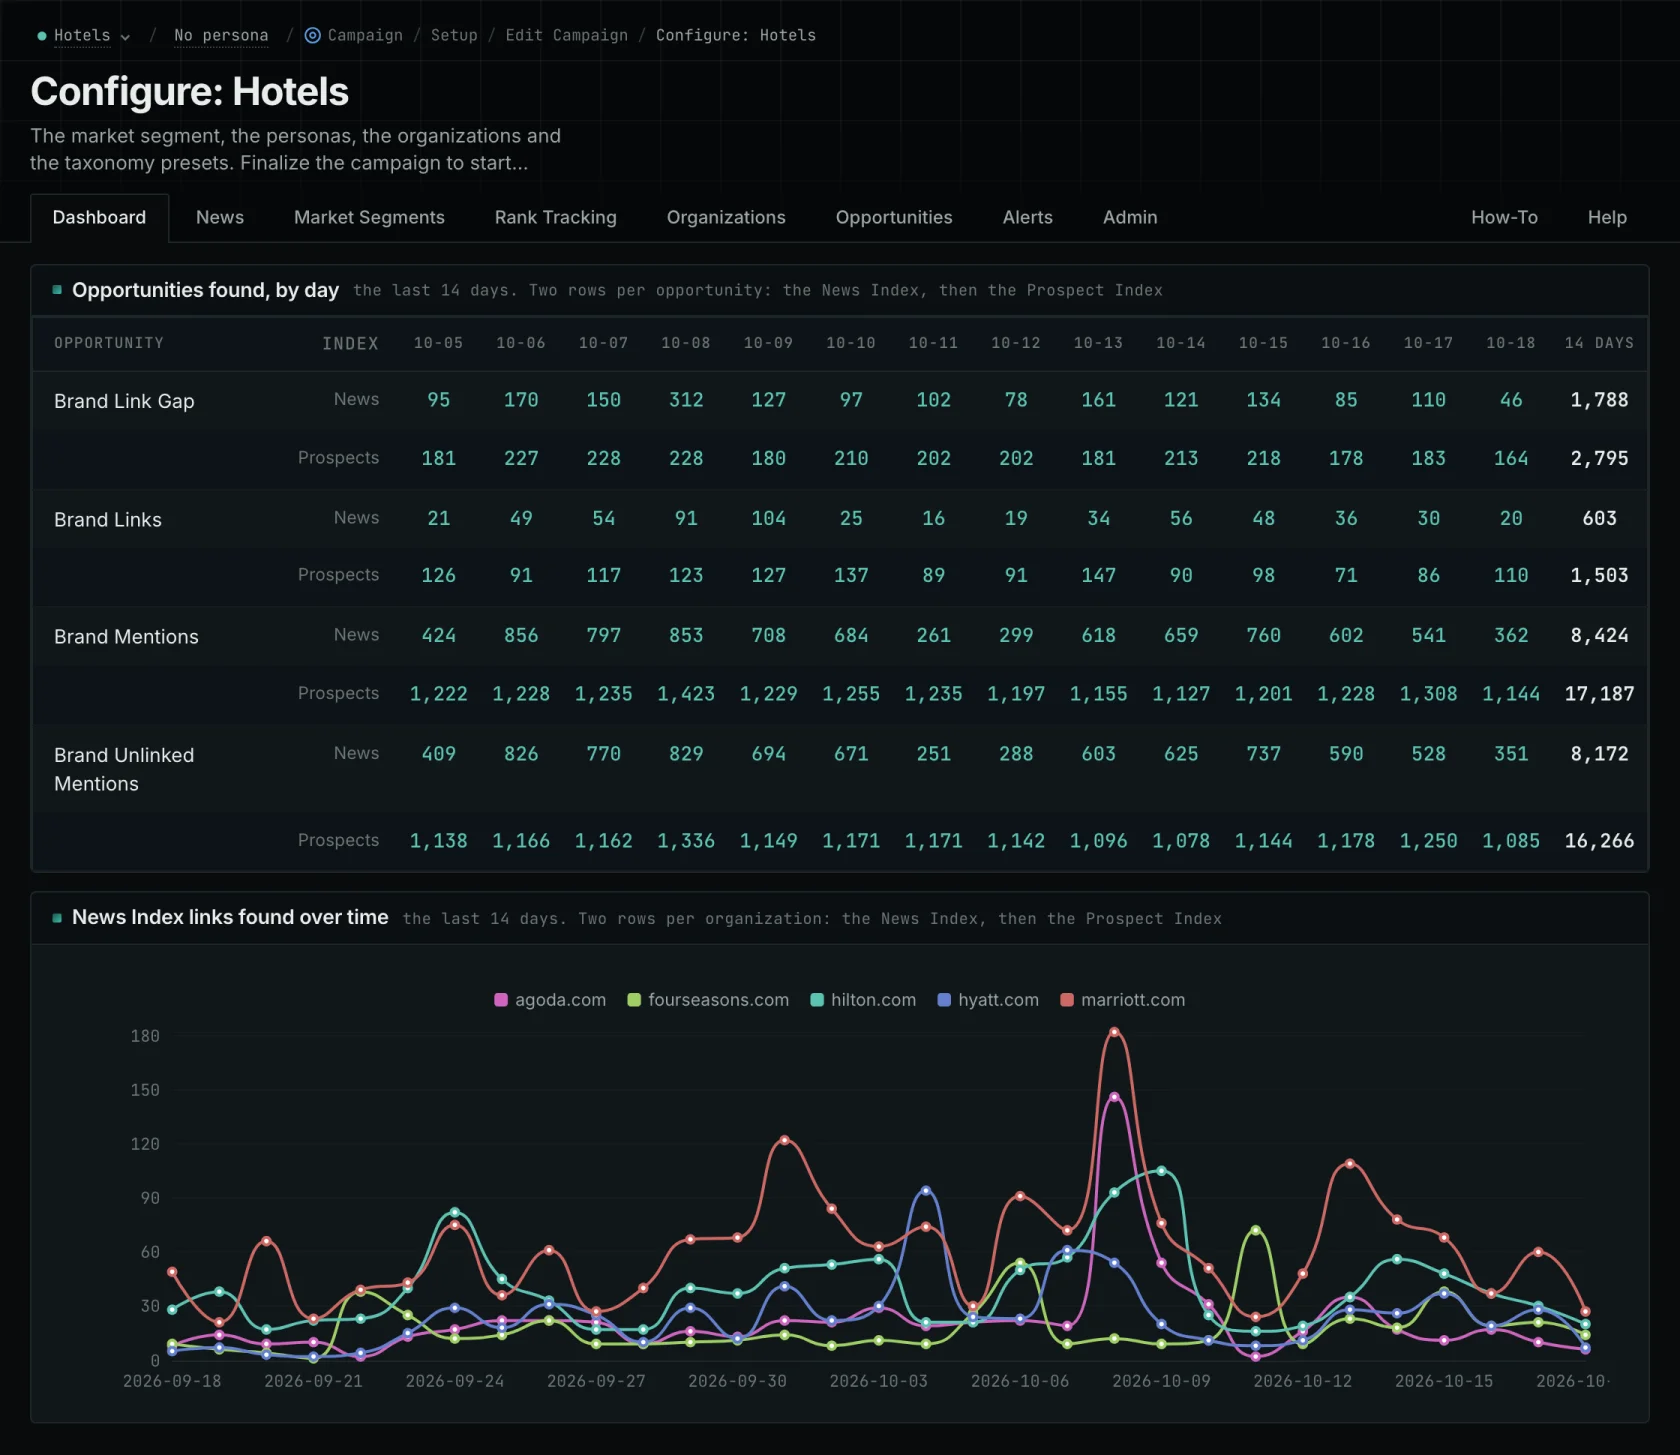Click the green status dot beside Hotels
The width and height of the screenshot is (1680, 1455).
(42, 36)
